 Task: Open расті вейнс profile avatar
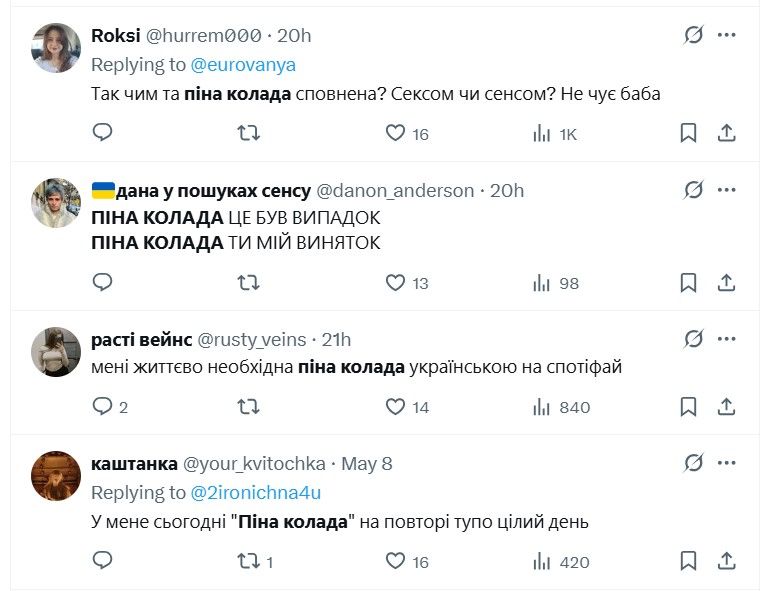pos(56,352)
